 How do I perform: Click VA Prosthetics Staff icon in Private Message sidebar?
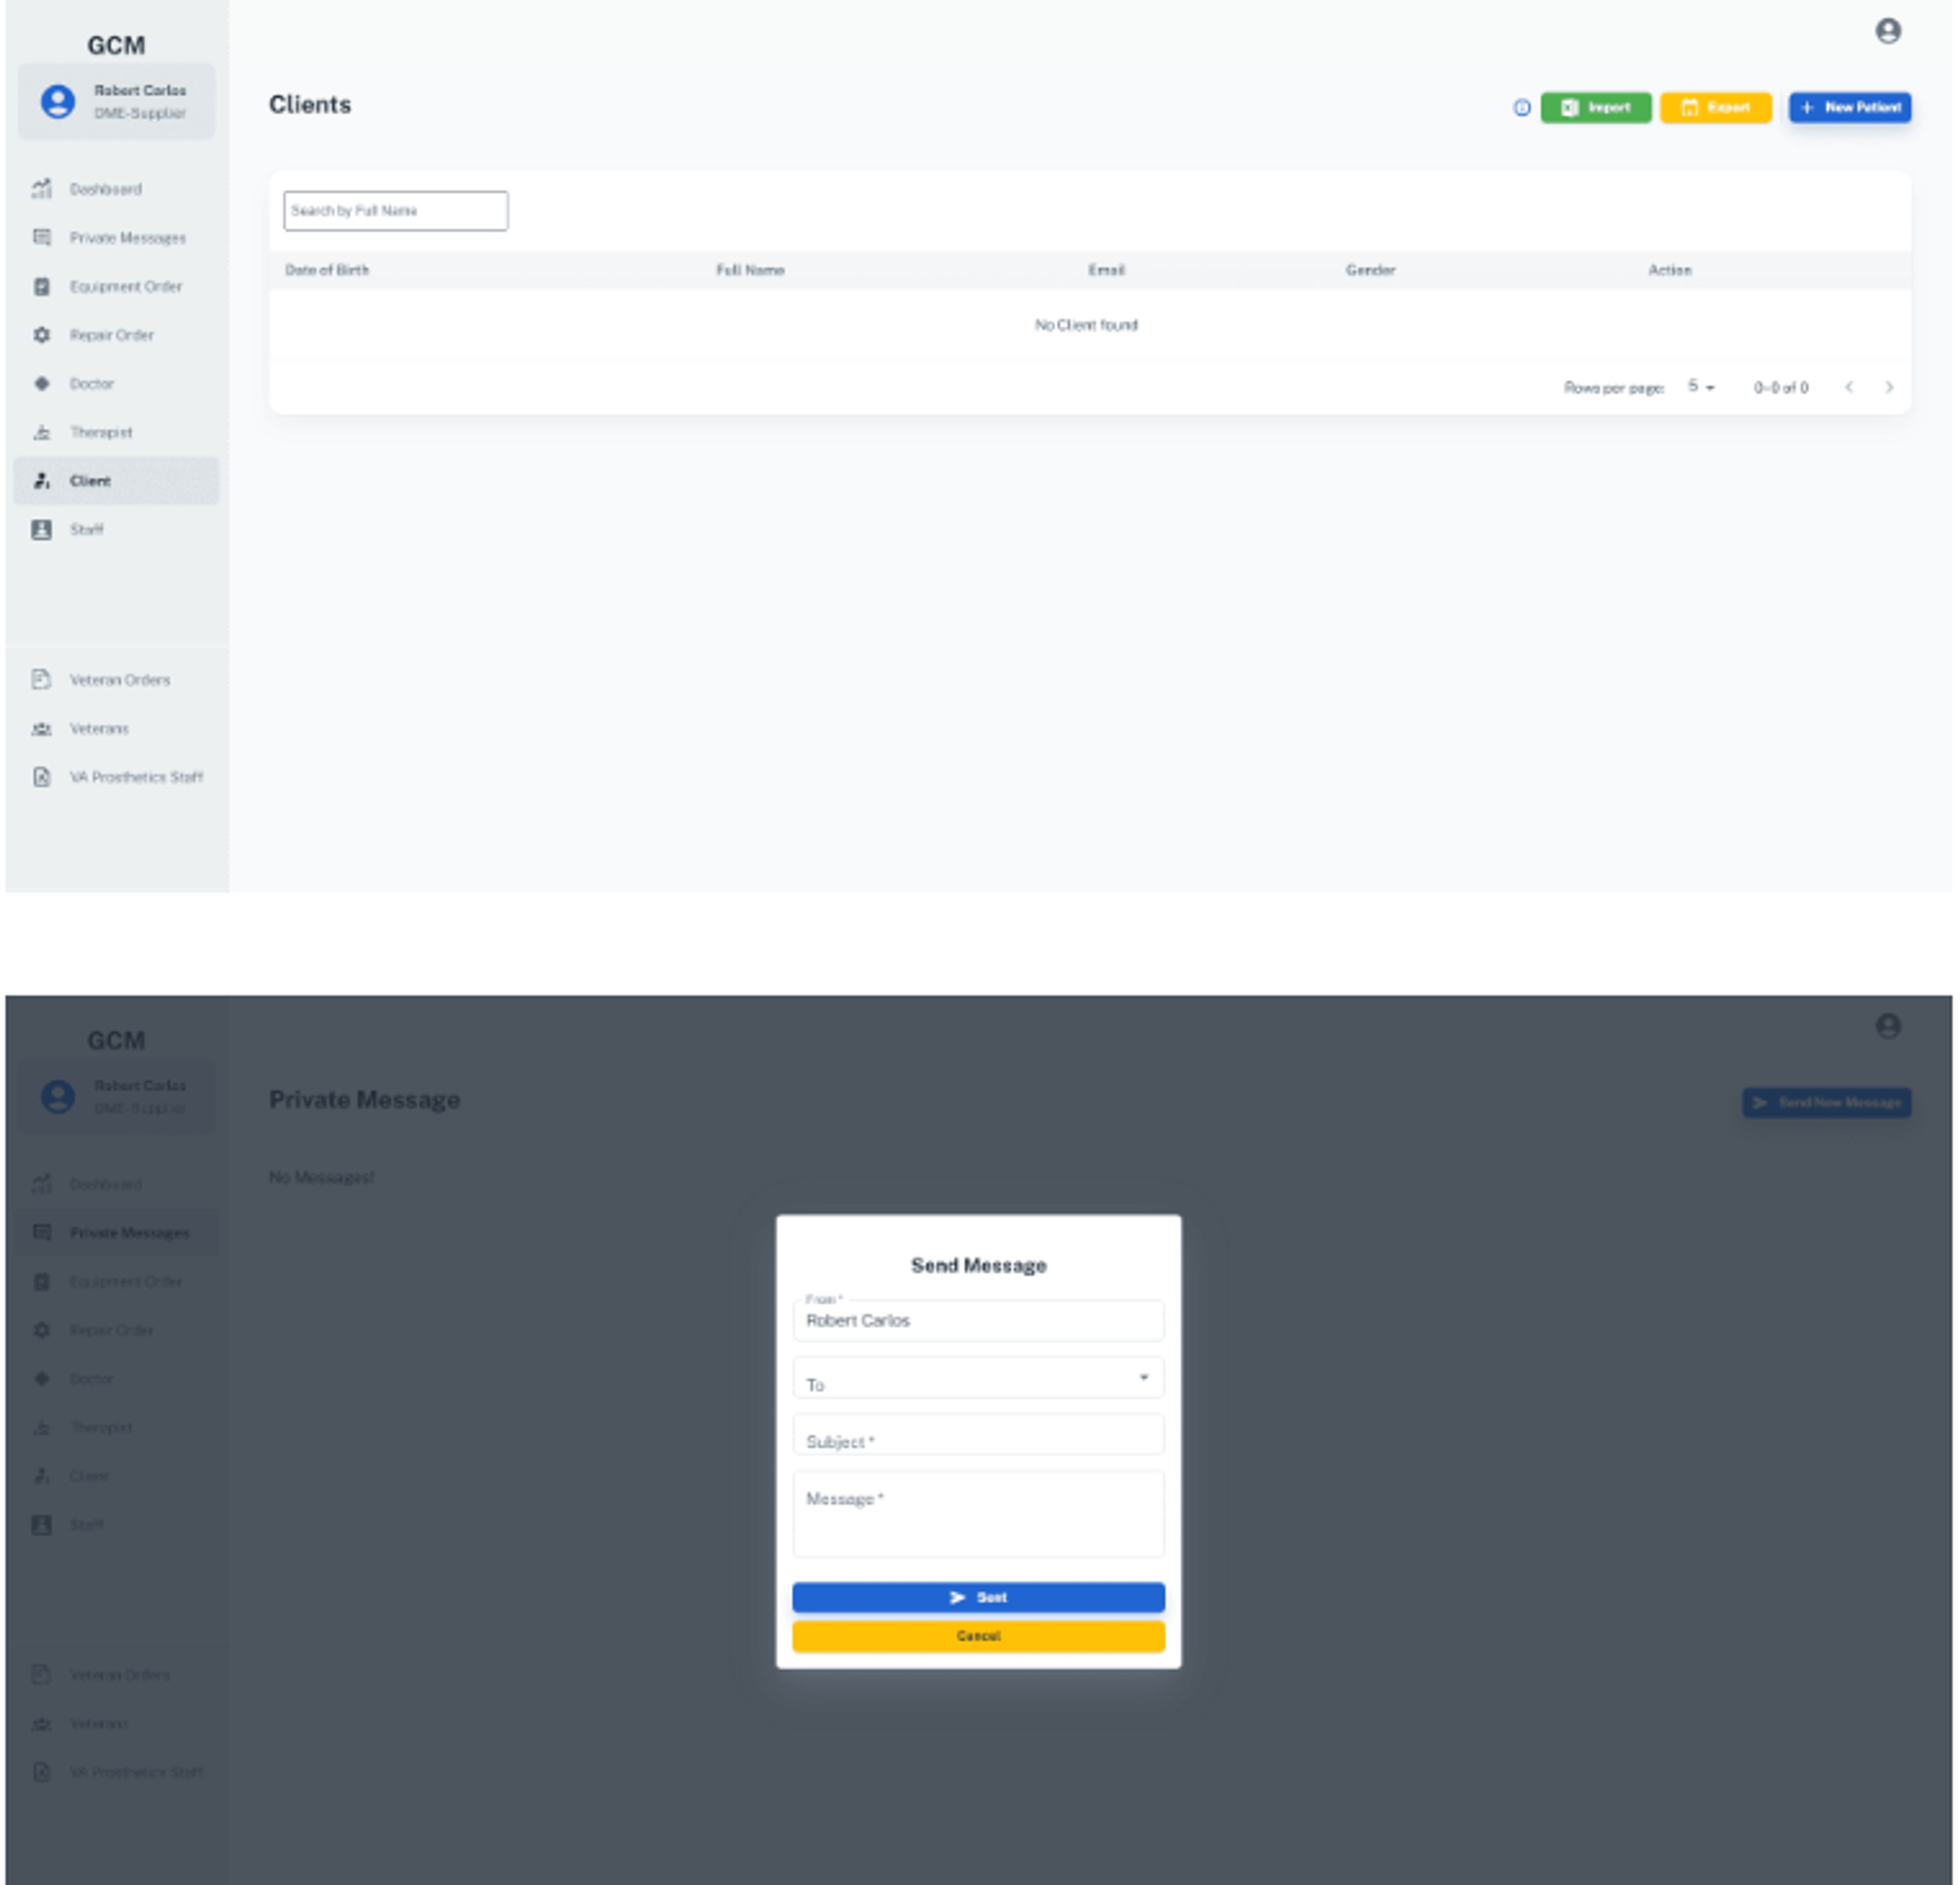pyautogui.click(x=41, y=1772)
